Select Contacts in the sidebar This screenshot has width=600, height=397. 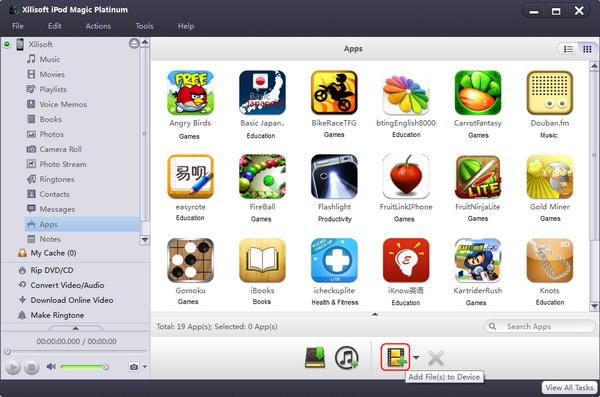54,194
